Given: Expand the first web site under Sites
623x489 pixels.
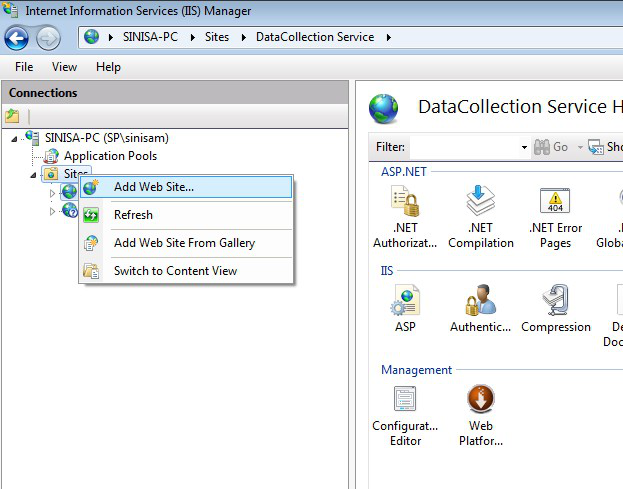Looking at the screenshot, I should pyautogui.click(x=52, y=193).
